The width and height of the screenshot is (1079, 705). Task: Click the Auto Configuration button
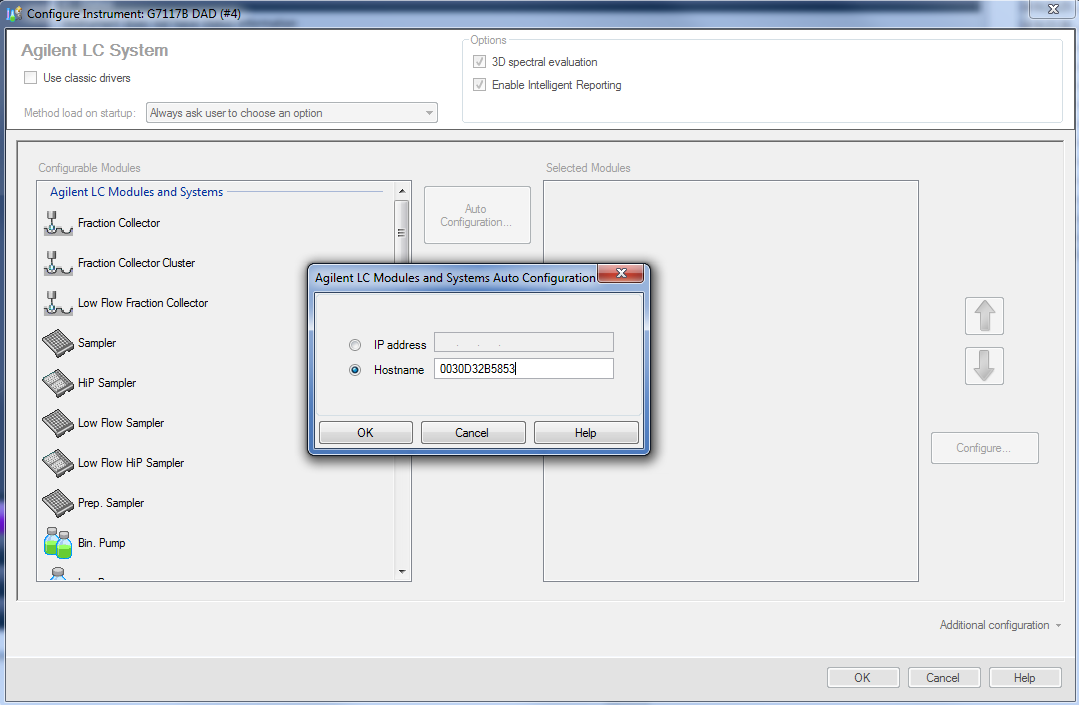pos(477,215)
